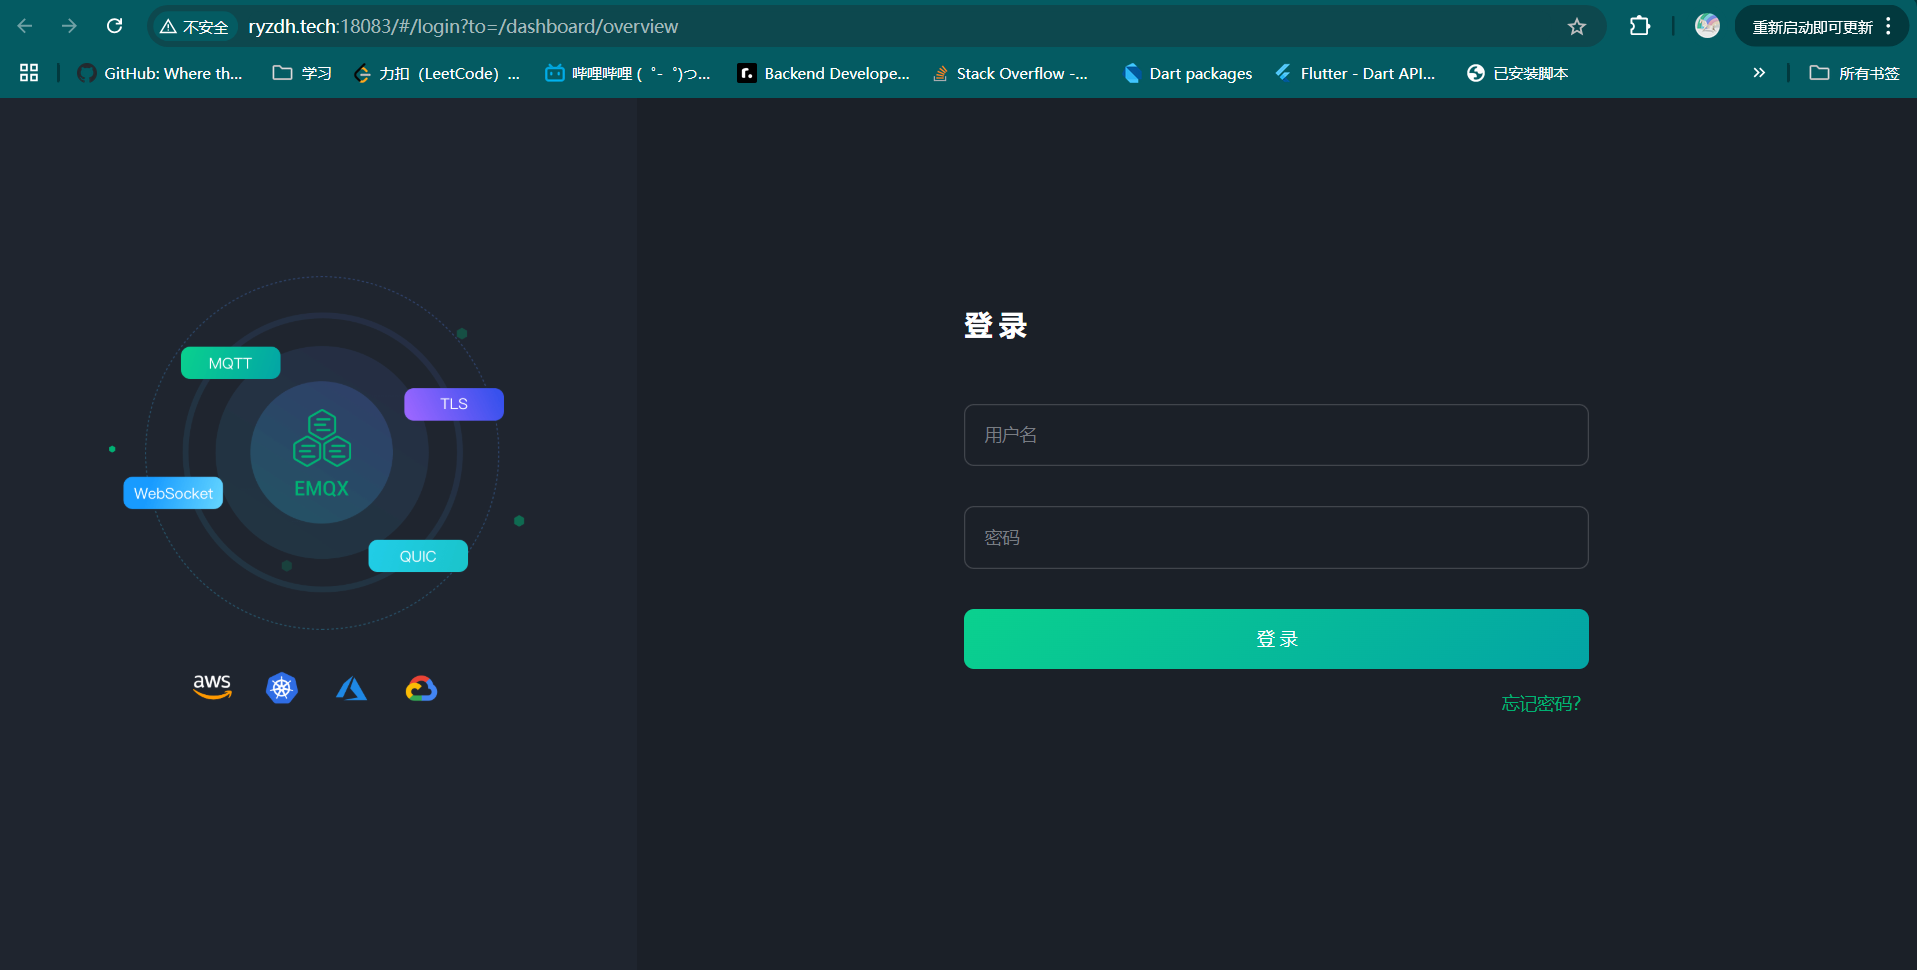
Task: Click the Google Cloud logo
Action: coord(421,688)
